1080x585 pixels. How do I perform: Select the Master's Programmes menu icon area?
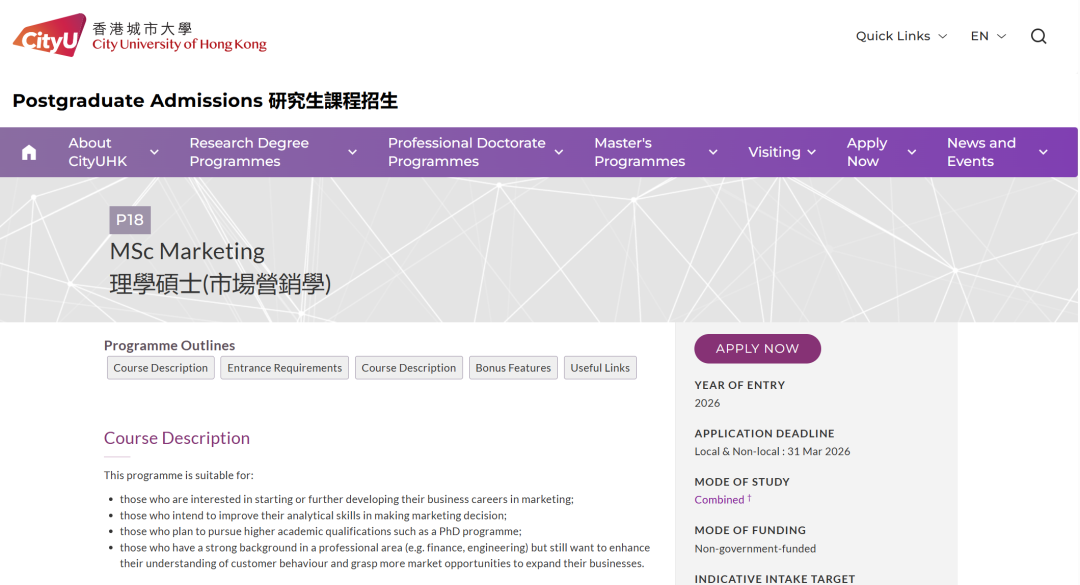tap(711, 152)
